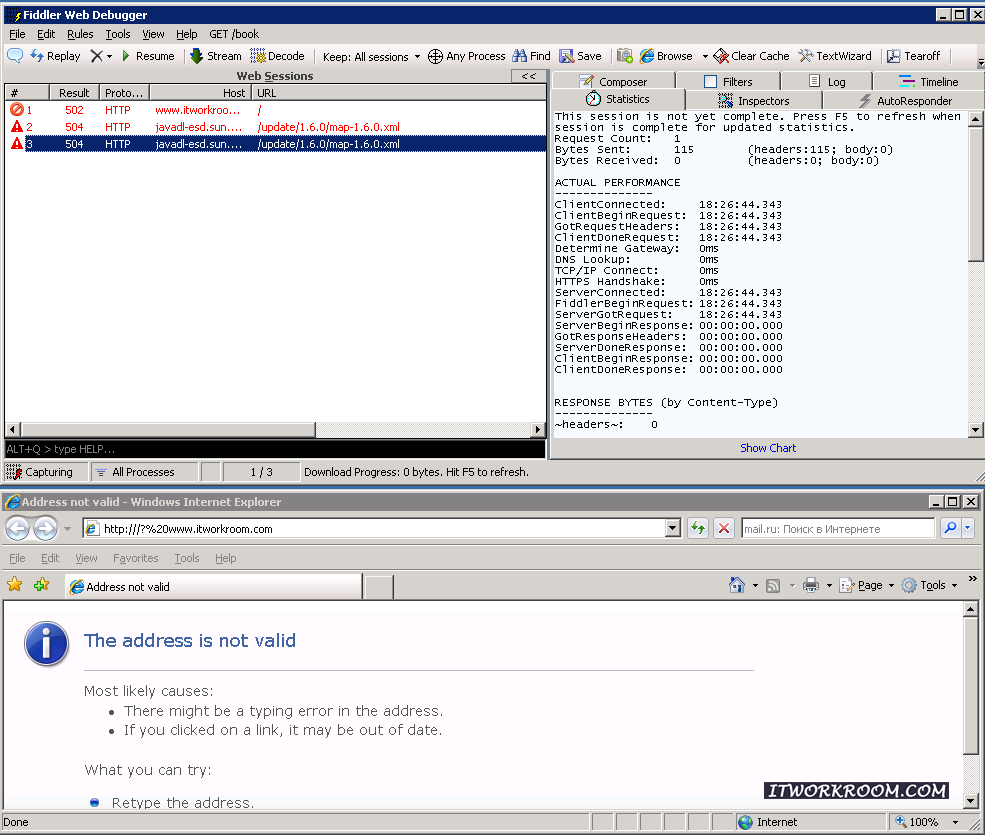Expand the address bar history dropdown
This screenshot has height=835, width=985.
tap(673, 529)
